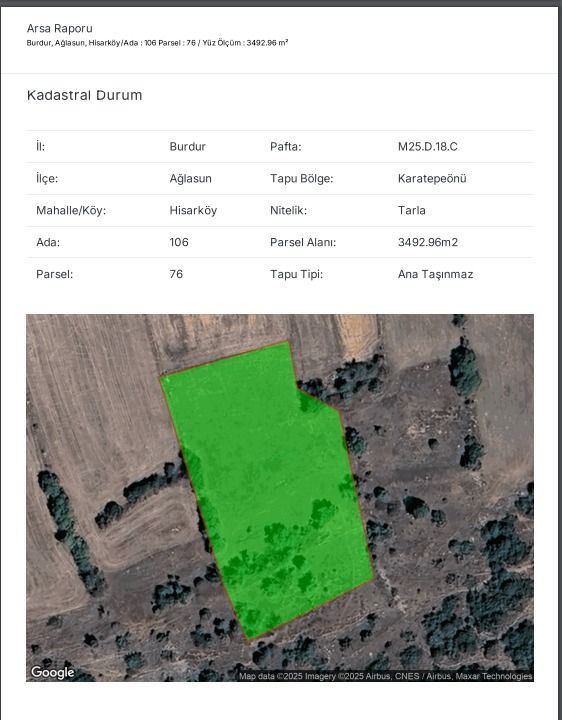Click the Parsel Alanı value 3492.96m2
Viewport: 562px width, 720px height.
click(427, 242)
